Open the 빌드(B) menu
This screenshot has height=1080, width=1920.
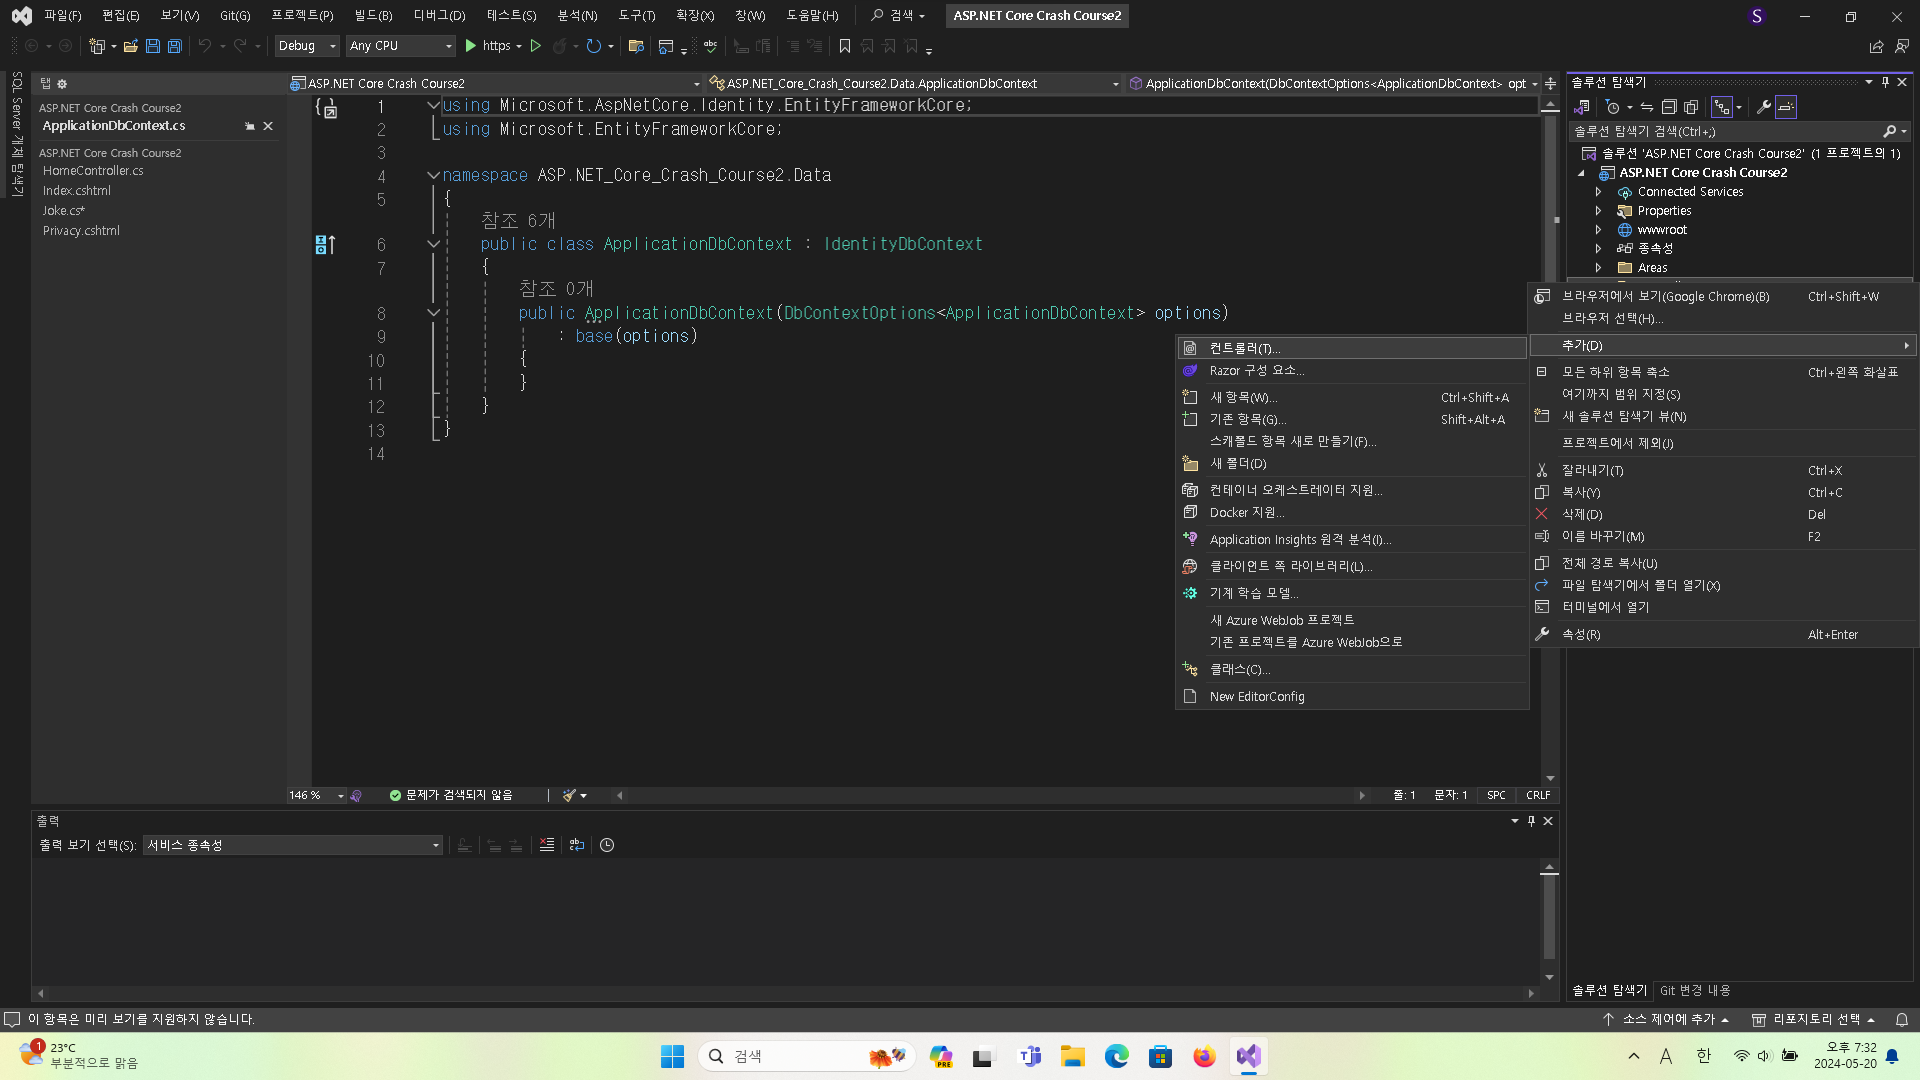tap(373, 15)
